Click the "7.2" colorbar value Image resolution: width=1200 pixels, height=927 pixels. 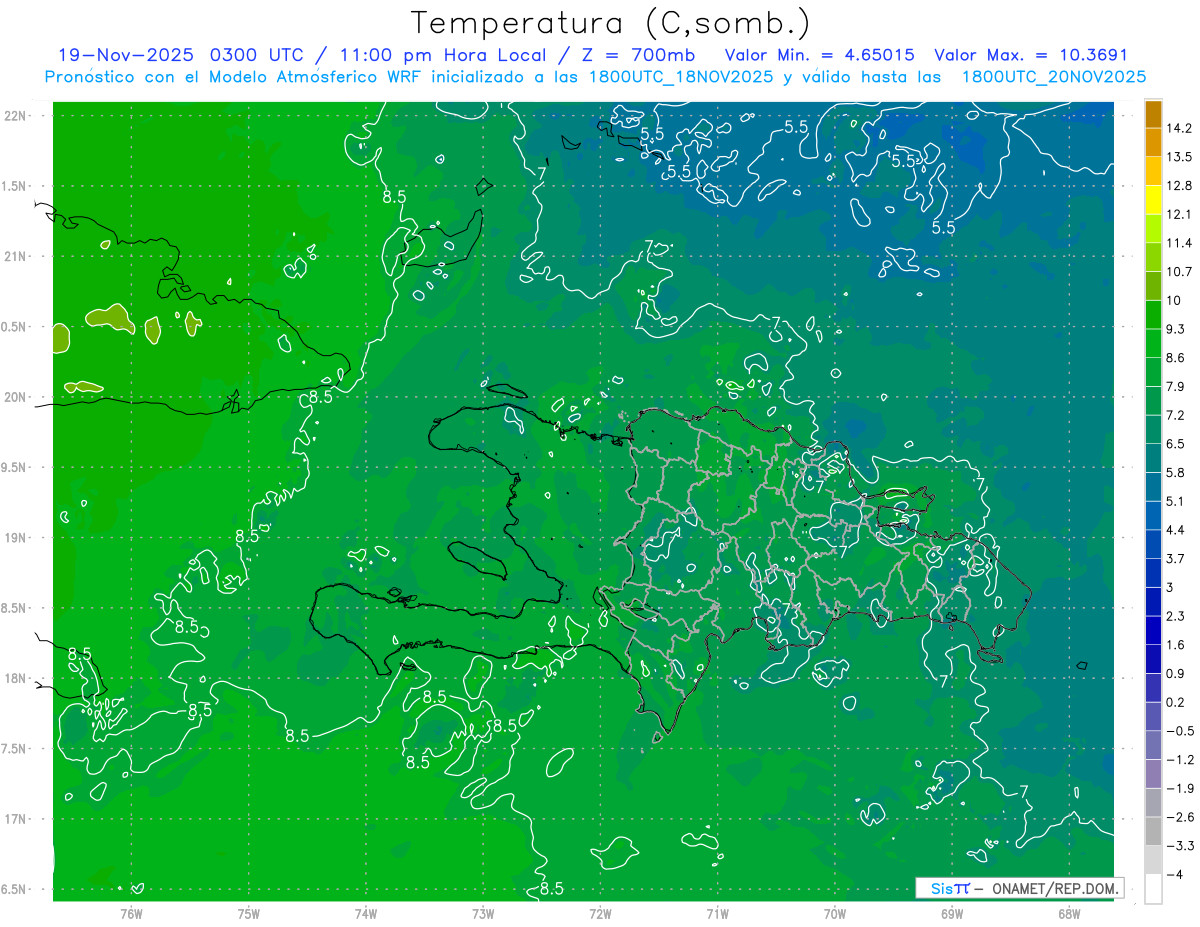tap(1176, 415)
